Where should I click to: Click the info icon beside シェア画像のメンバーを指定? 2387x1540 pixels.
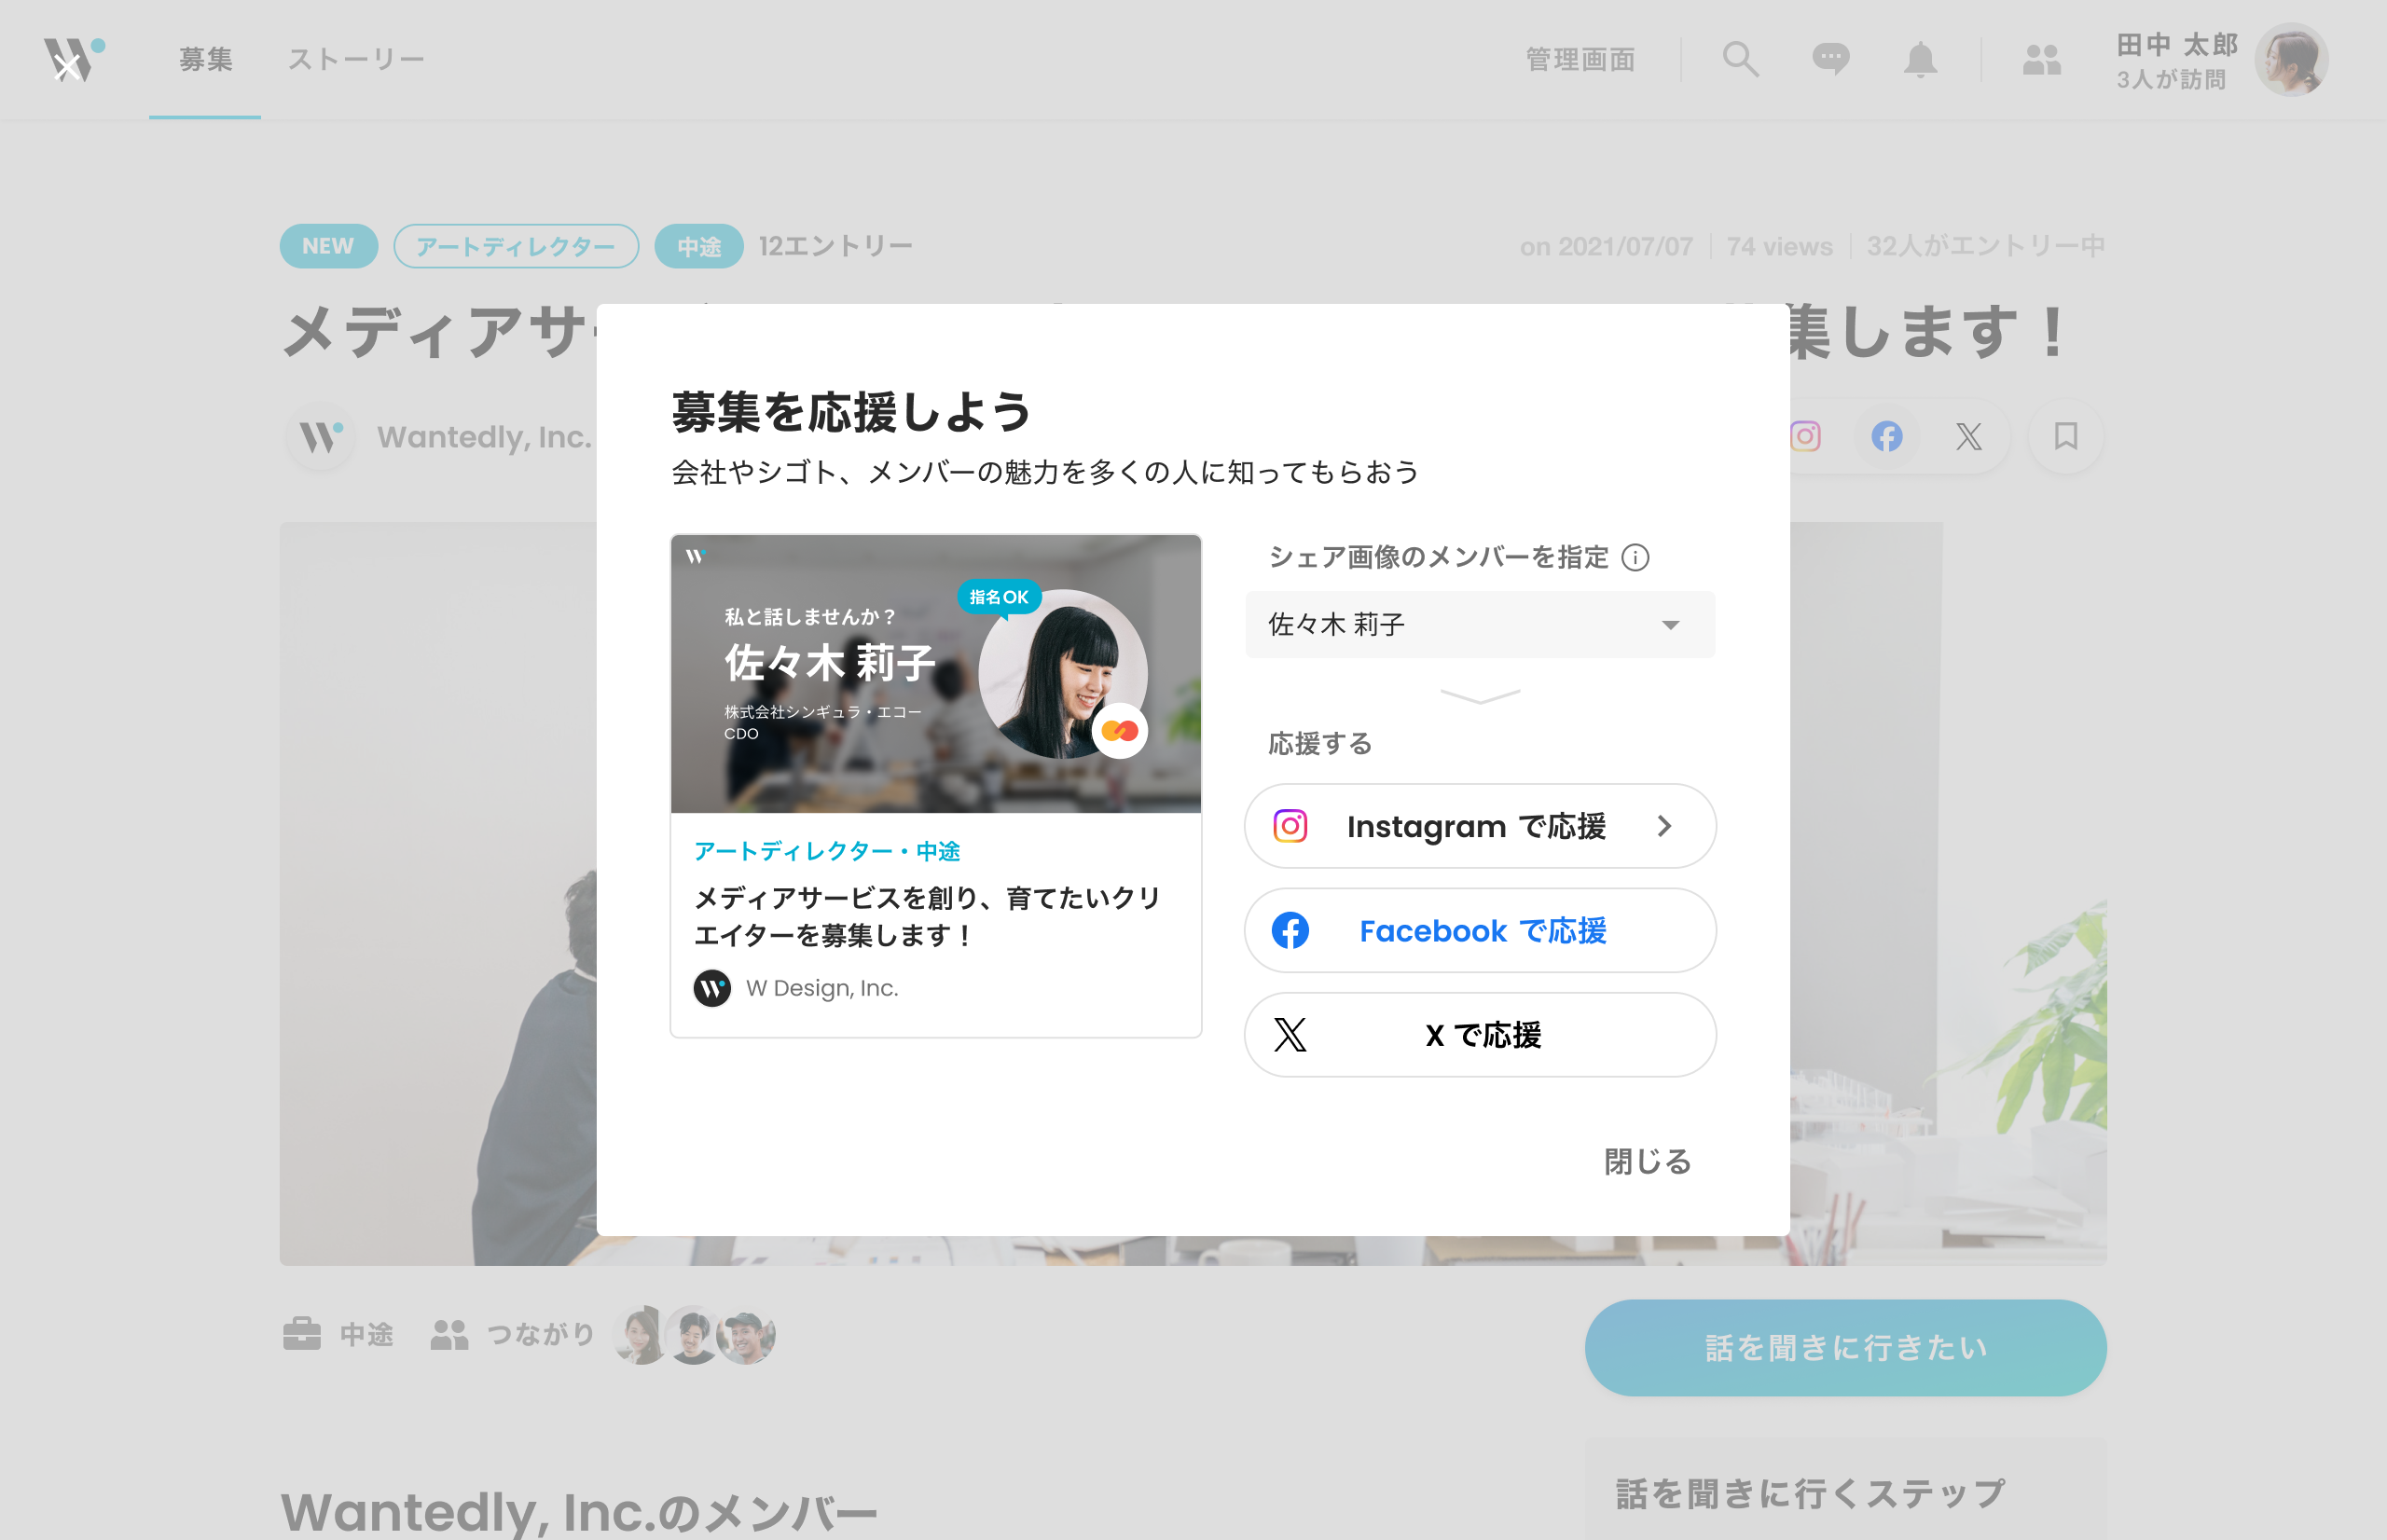tap(1635, 558)
